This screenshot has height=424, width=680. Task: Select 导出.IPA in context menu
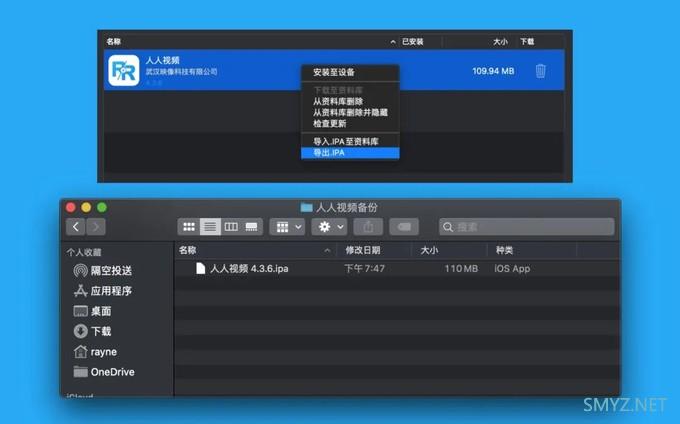pos(350,153)
